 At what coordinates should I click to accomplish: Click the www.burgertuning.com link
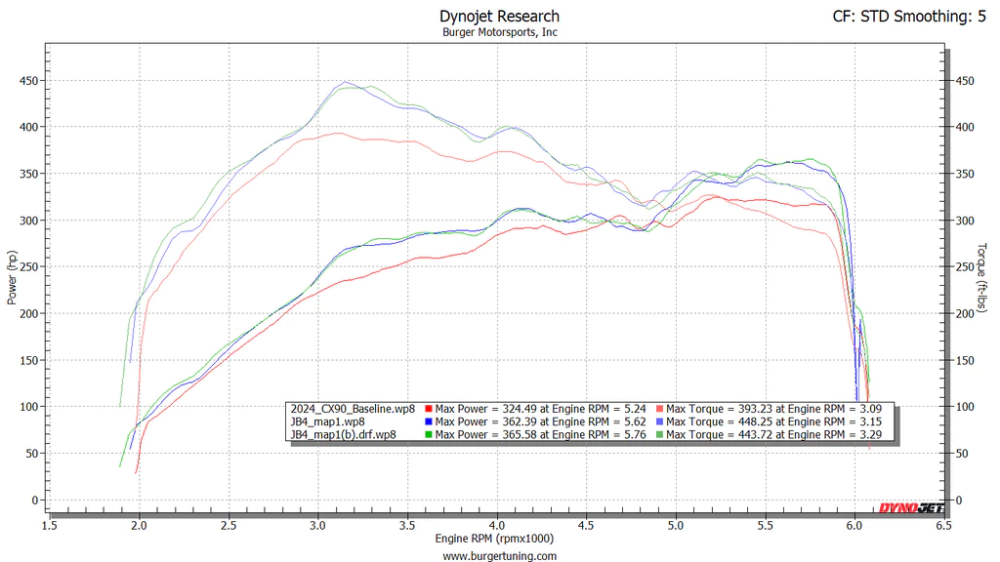499,556
